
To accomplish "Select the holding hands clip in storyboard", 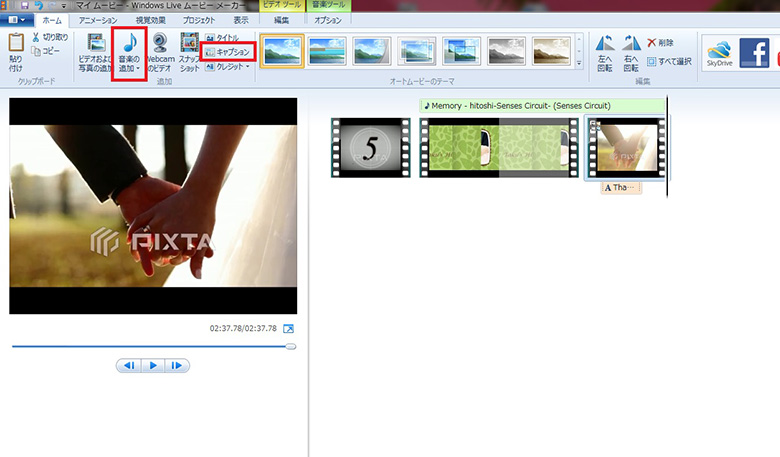I will (626, 148).
